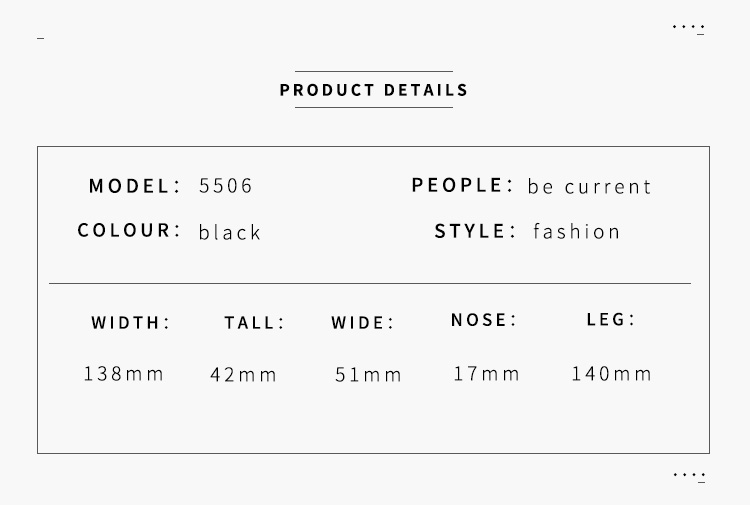Click the small dash mark at top left

(41, 38)
